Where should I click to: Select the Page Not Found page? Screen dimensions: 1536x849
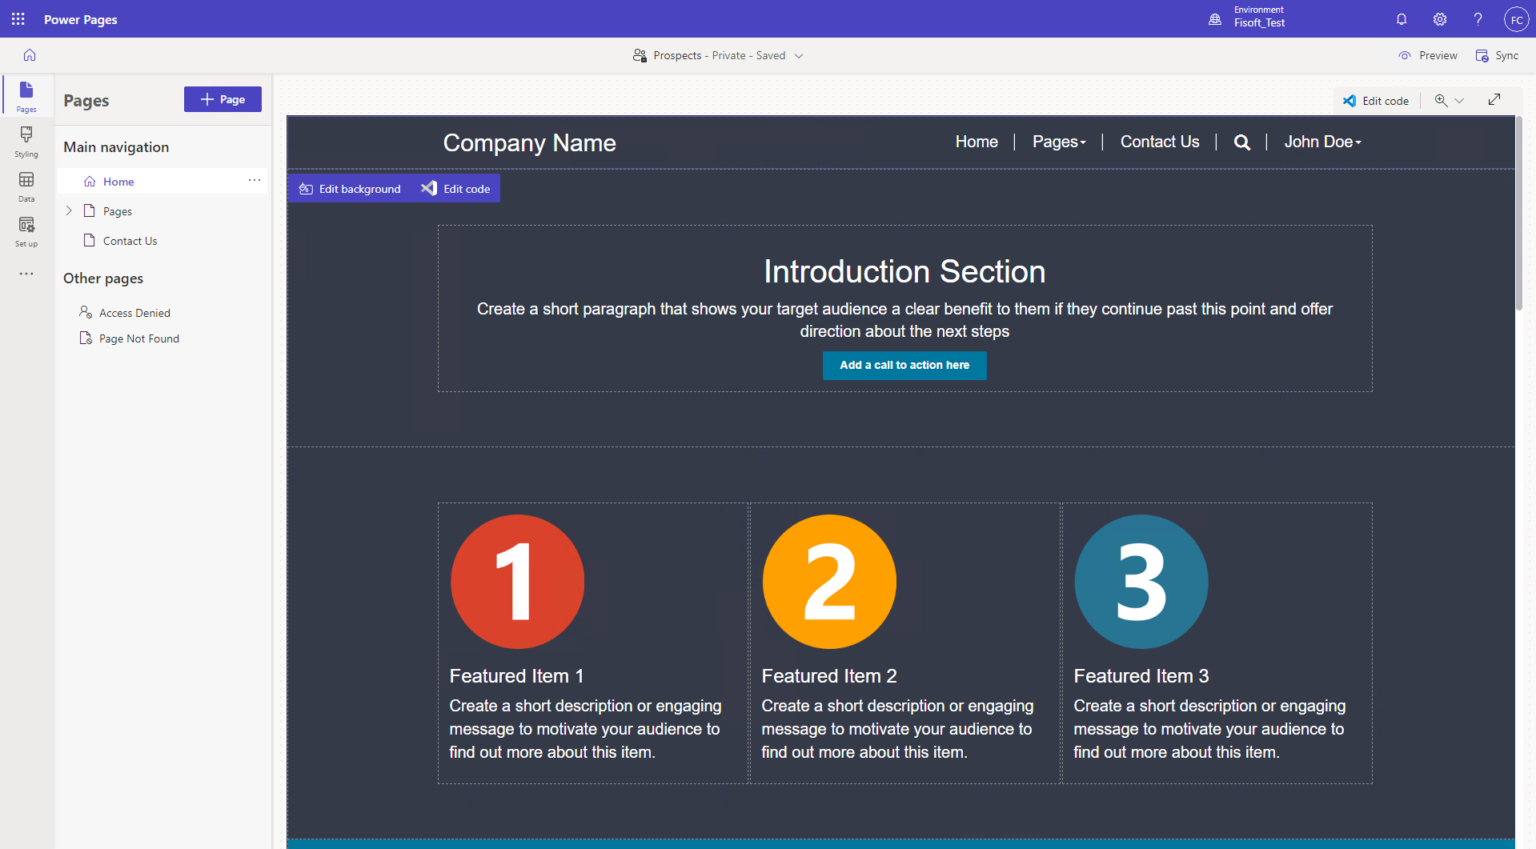139,338
